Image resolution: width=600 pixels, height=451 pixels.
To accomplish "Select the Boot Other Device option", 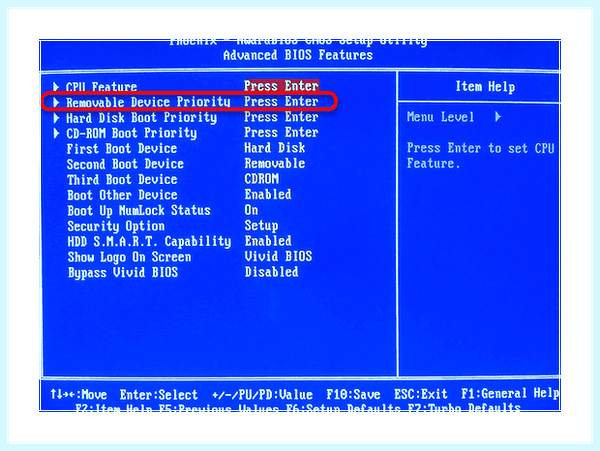I will pos(122,195).
